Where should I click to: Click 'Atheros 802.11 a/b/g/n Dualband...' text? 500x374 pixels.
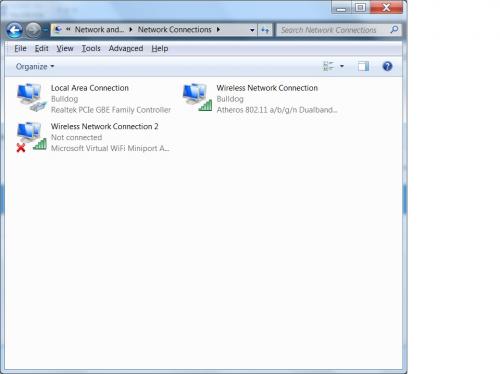pyautogui.click(x=277, y=110)
